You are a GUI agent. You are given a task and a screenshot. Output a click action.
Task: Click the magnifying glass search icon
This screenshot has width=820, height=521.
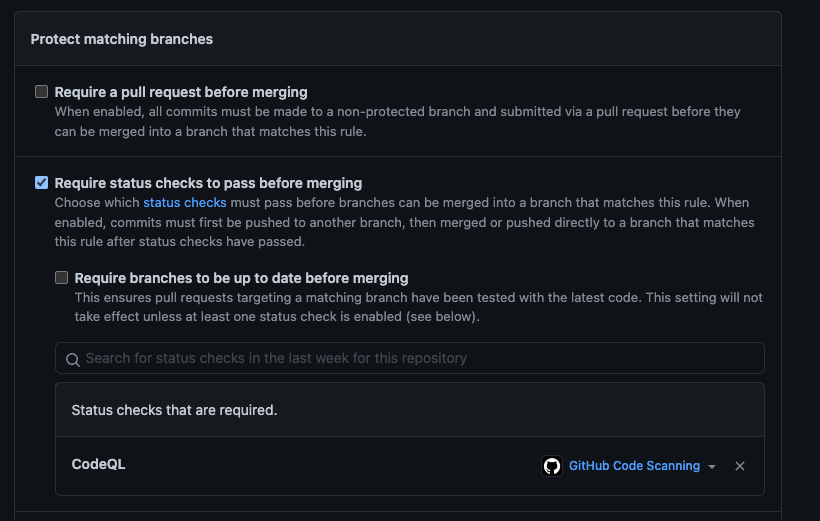point(73,358)
